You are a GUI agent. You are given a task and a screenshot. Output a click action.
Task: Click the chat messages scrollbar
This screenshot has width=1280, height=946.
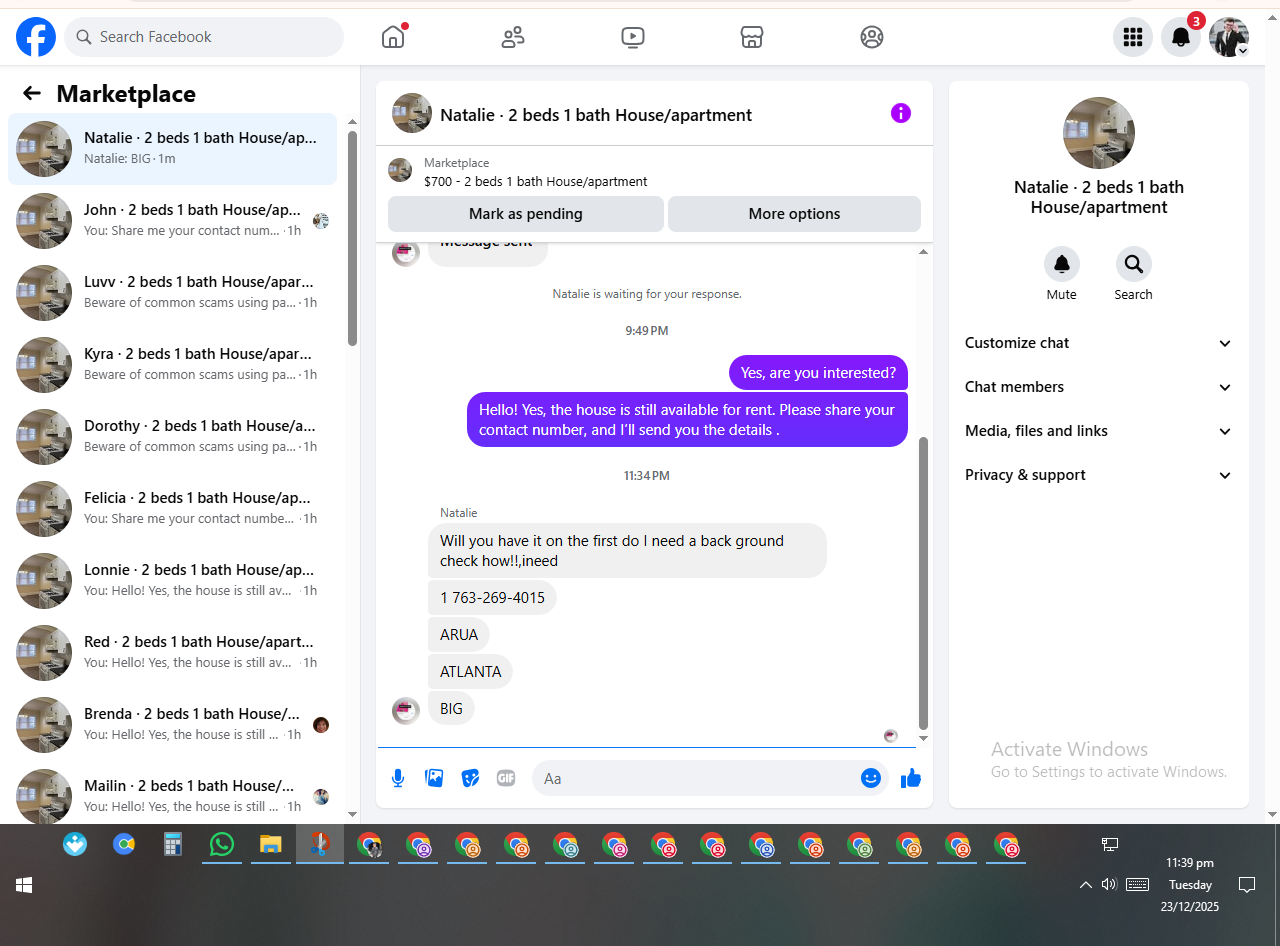coord(923,583)
